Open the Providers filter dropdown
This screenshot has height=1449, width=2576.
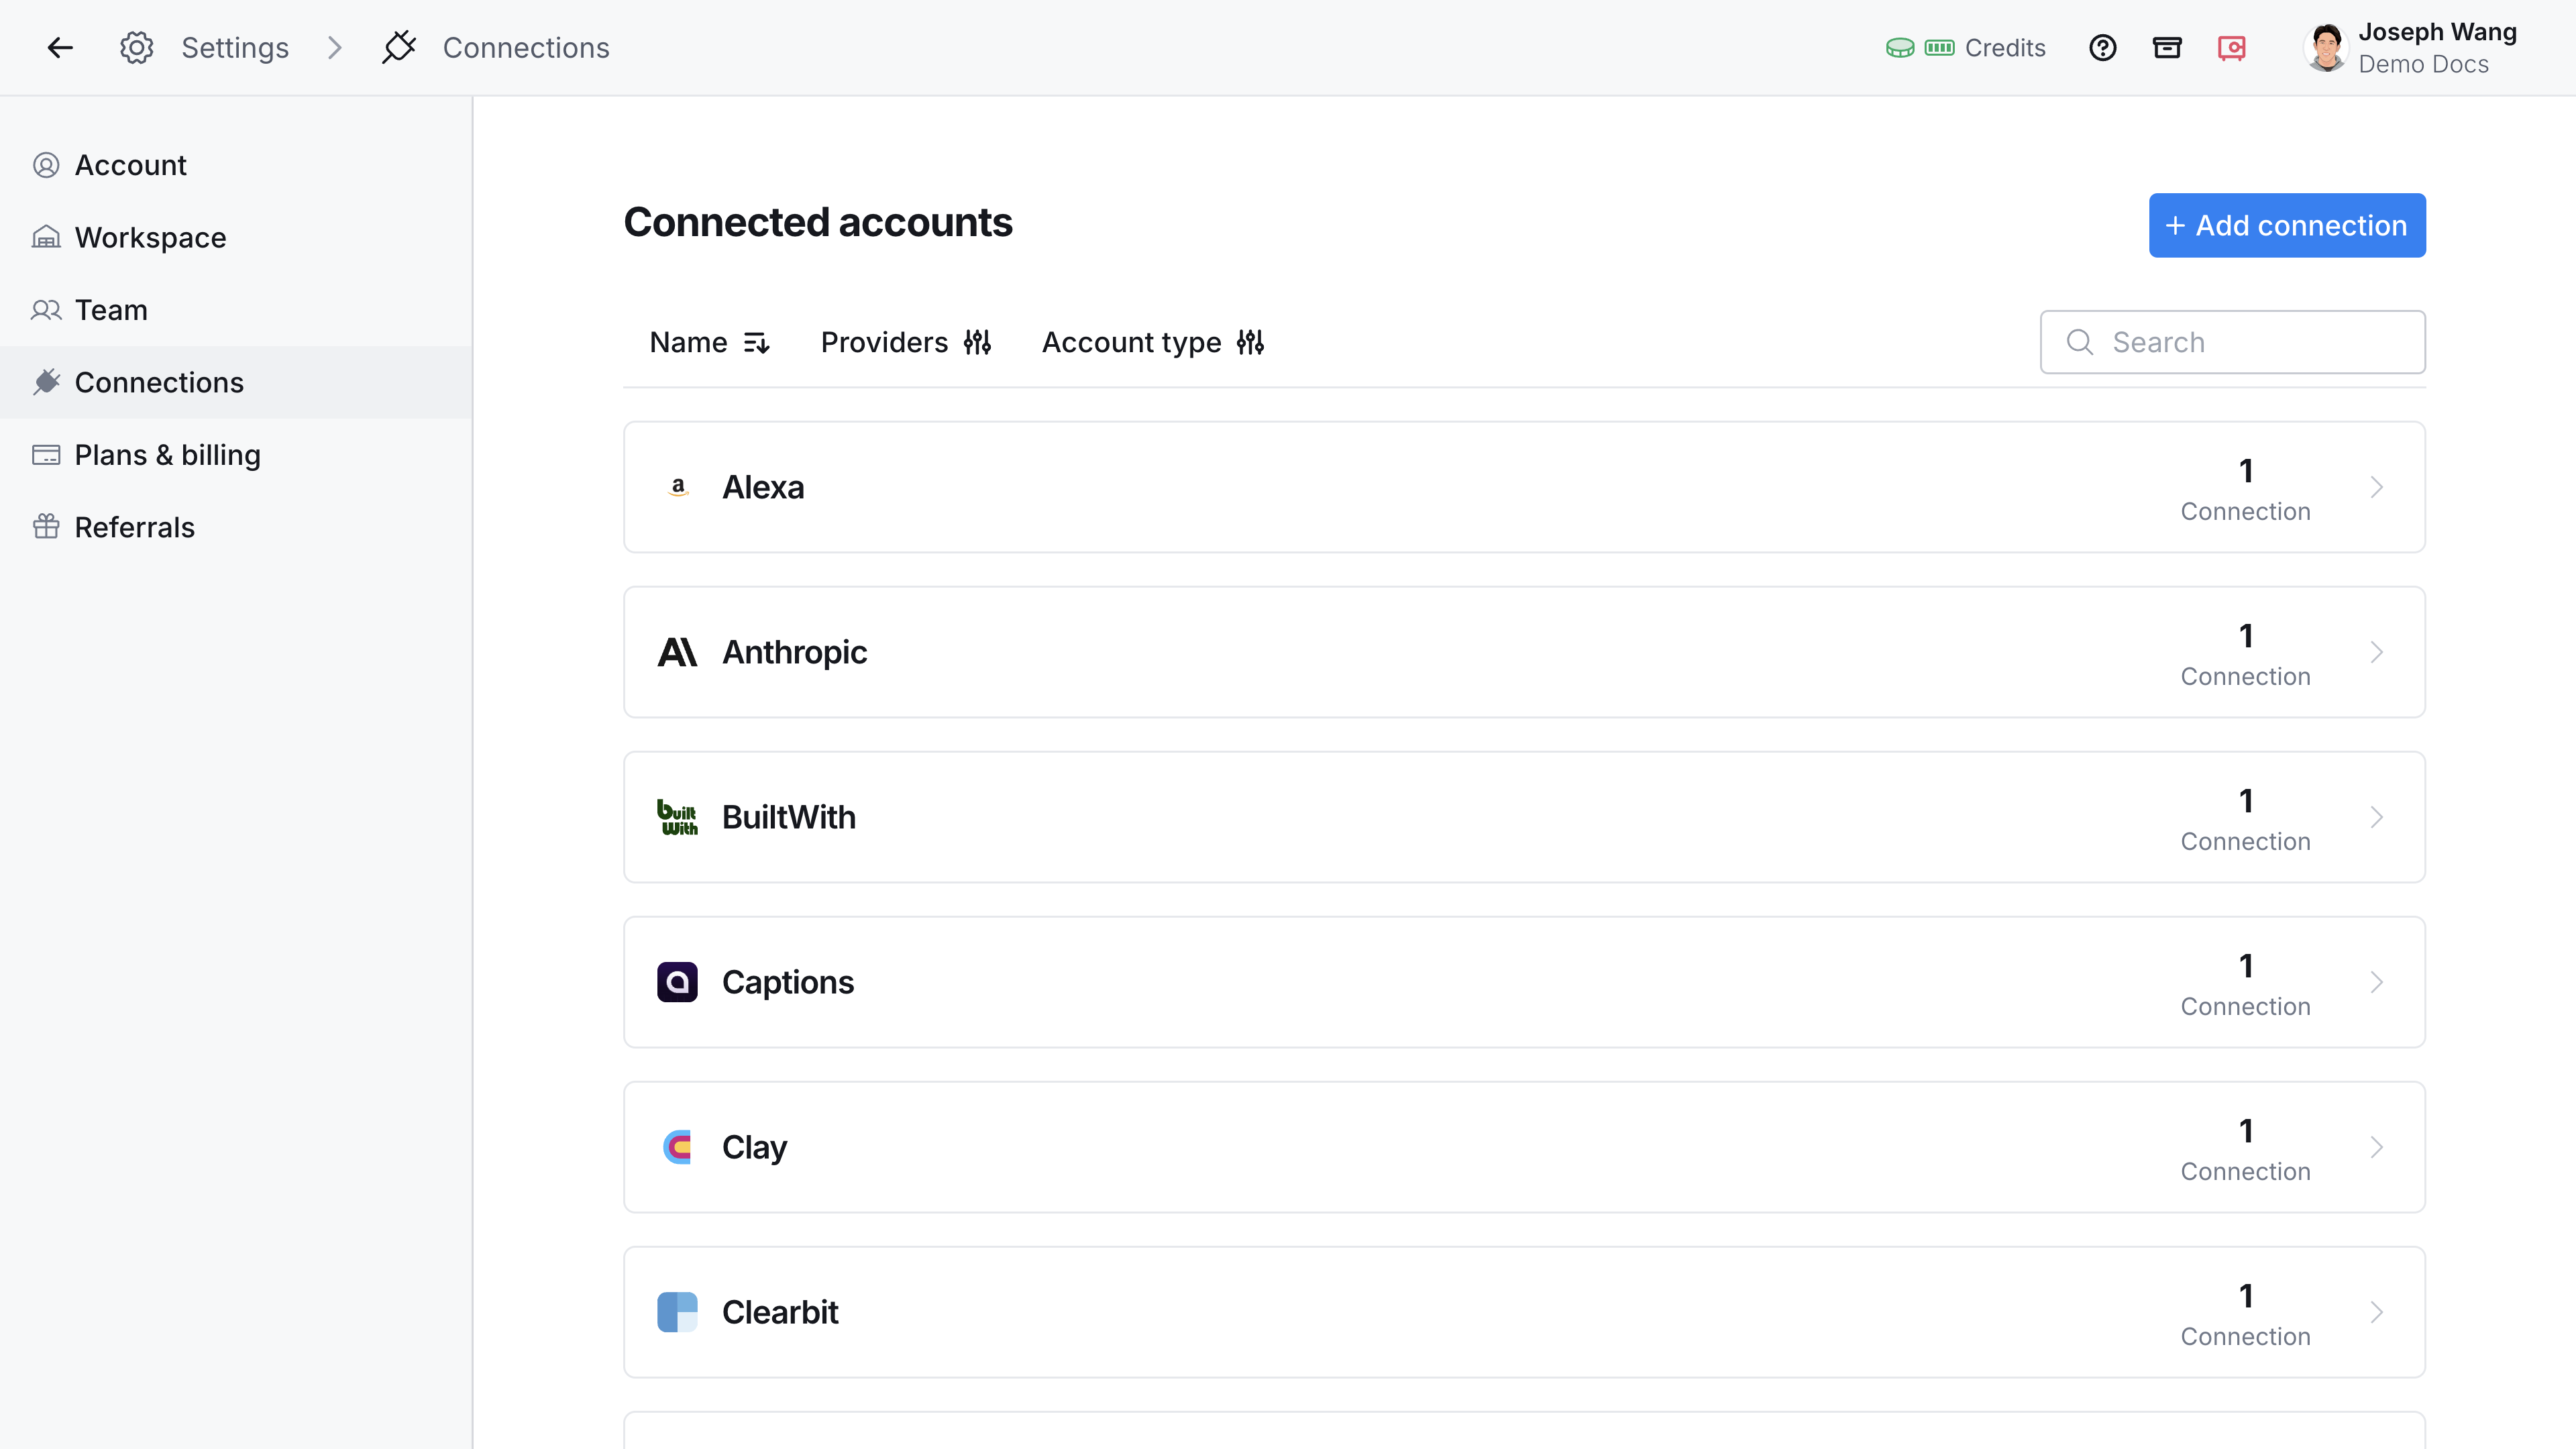tap(905, 342)
